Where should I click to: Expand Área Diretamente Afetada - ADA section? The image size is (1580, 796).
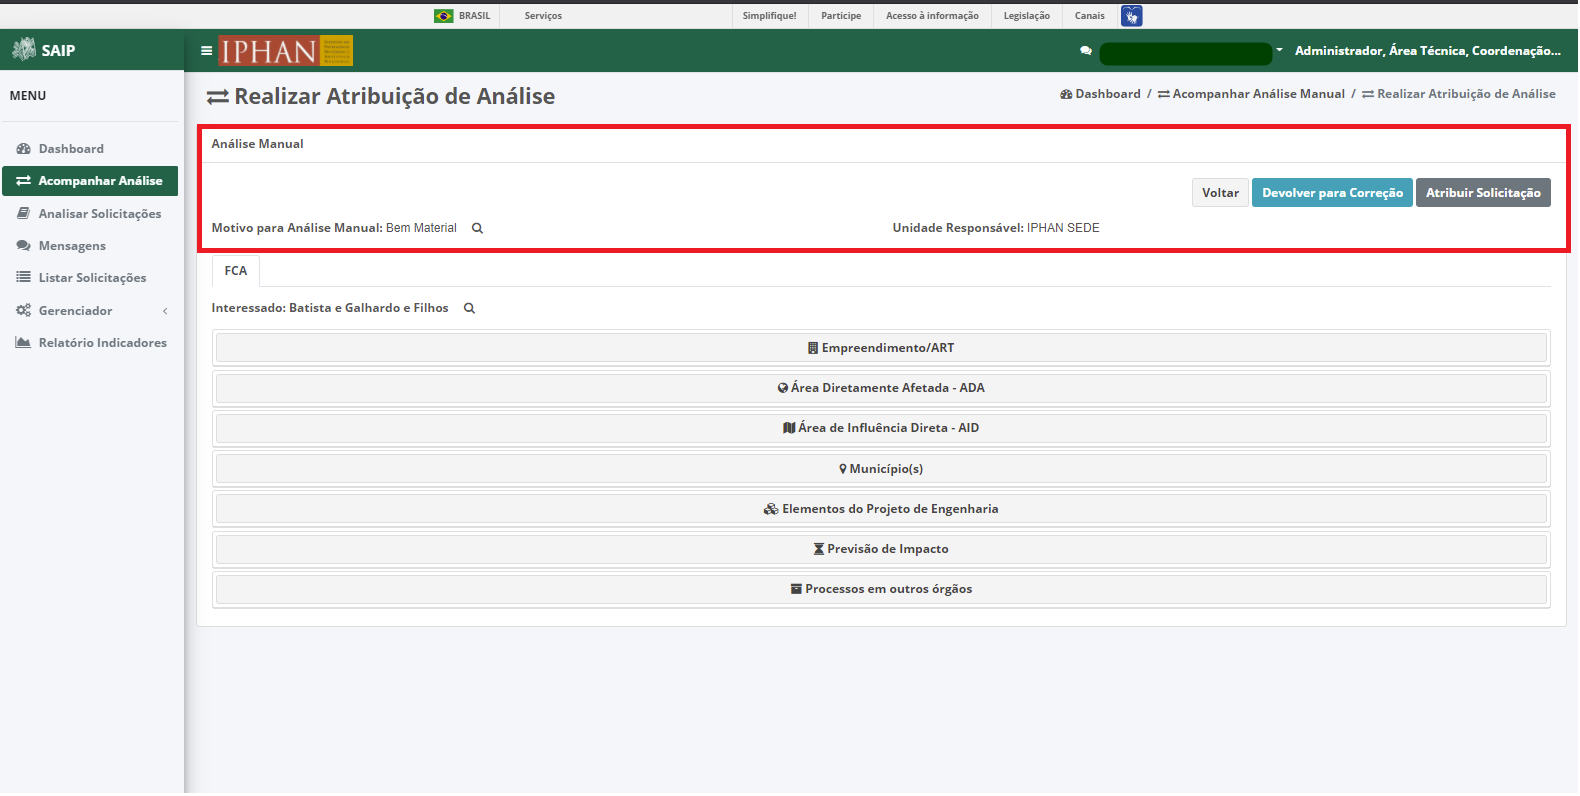pyautogui.click(x=881, y=388)
